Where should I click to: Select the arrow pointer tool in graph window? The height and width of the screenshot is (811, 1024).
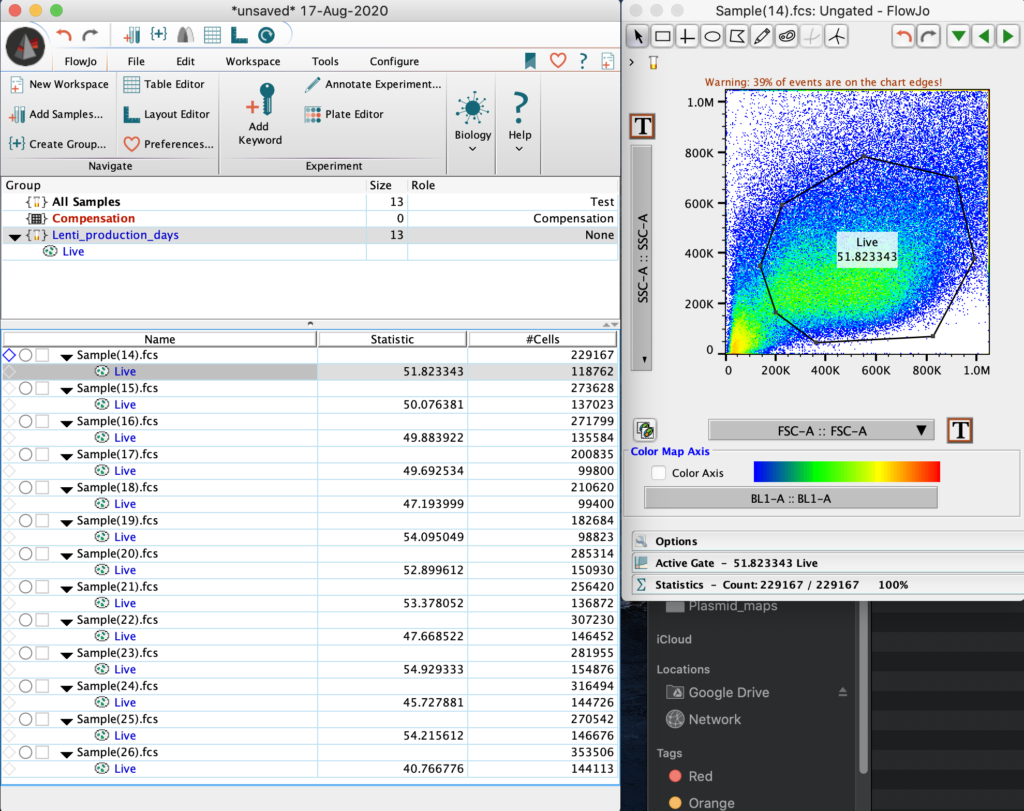pyautogui.click(x=638, y=36)
